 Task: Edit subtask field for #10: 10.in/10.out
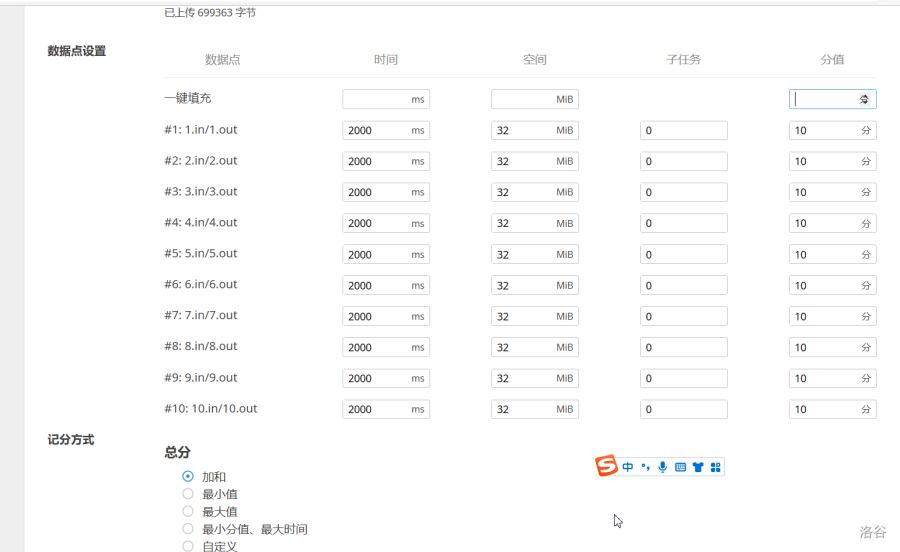(x=684, y=409)
